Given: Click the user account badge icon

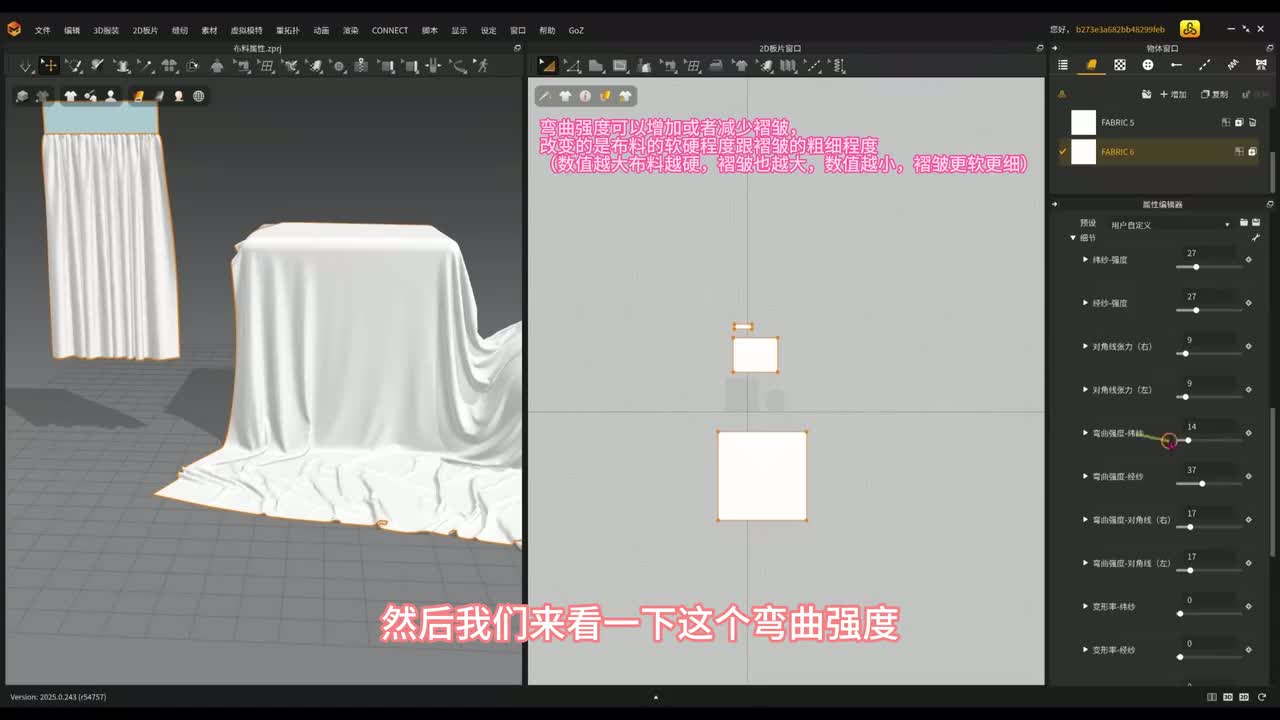Looking at the screenshot, I should pos(1190,29).
